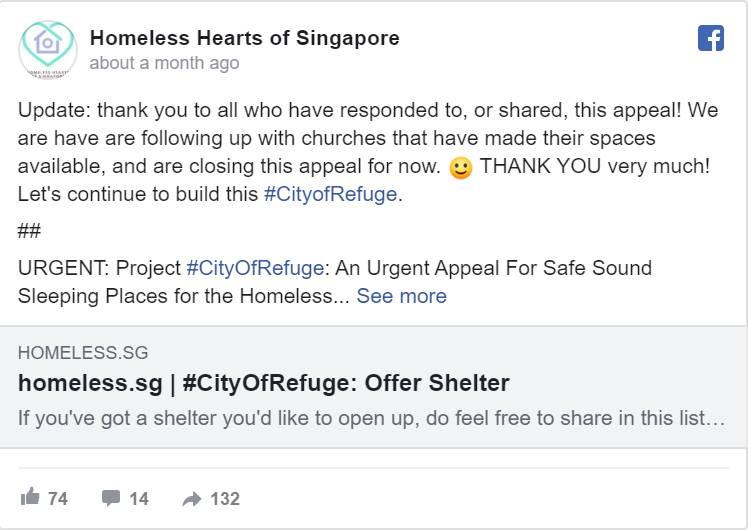This screenshot has width=748, height=530.
Task: Click the Facebook logo icon
Action: click(710, 39)
